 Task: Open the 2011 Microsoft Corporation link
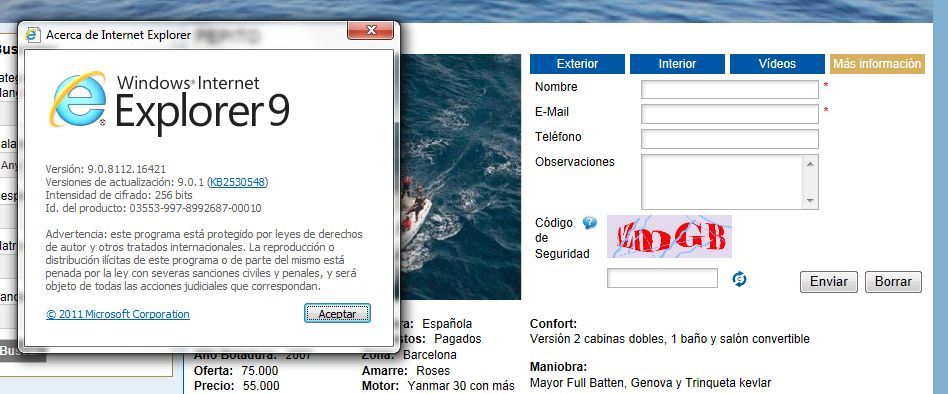[118, 314]
